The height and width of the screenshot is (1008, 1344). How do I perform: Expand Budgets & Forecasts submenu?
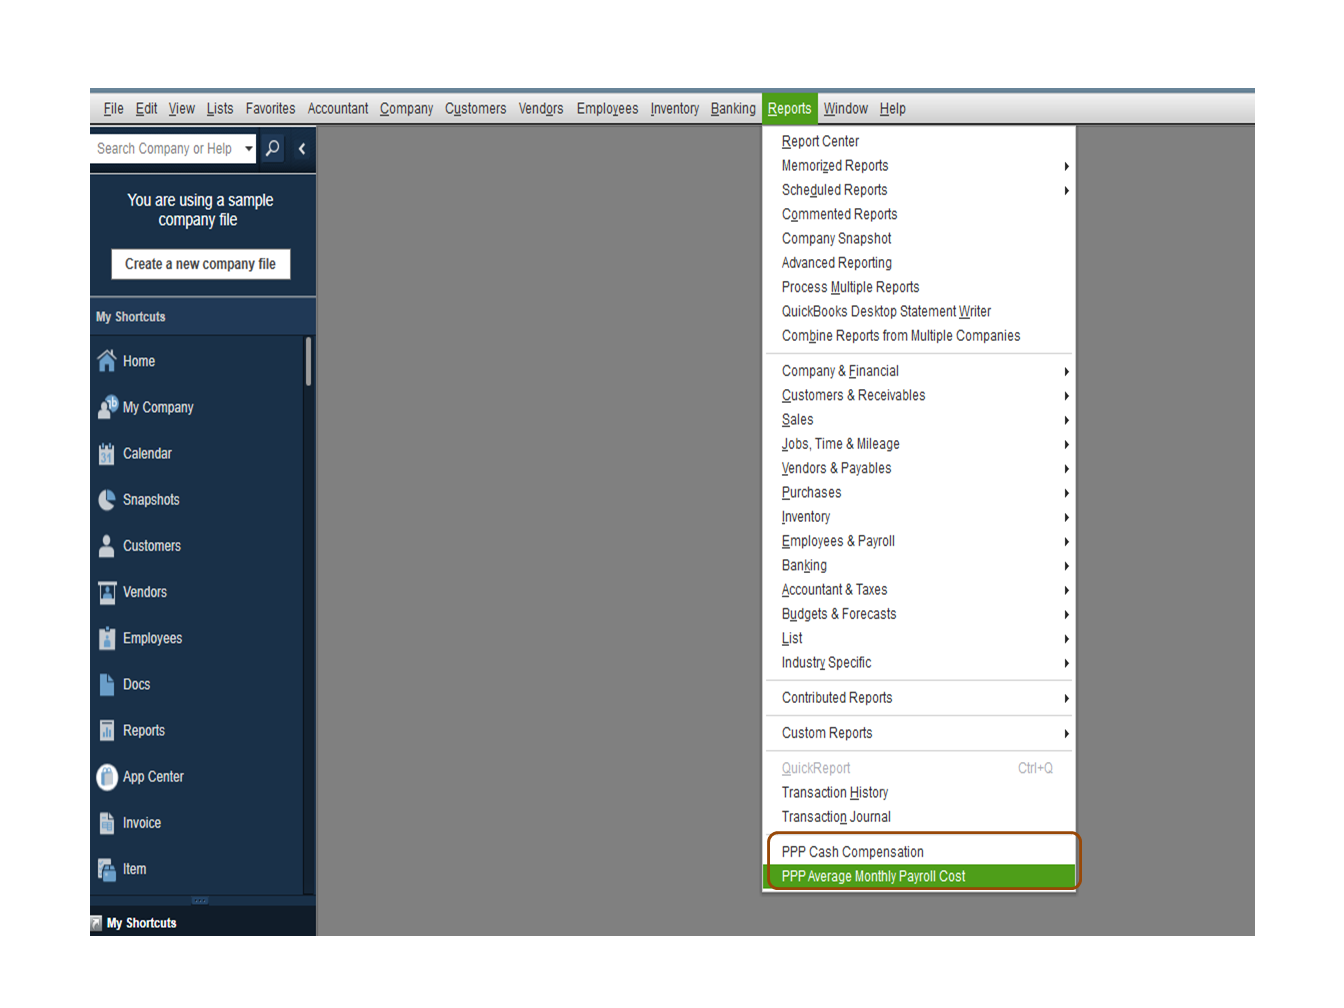pyautogui.click(x=1066, y=614)
